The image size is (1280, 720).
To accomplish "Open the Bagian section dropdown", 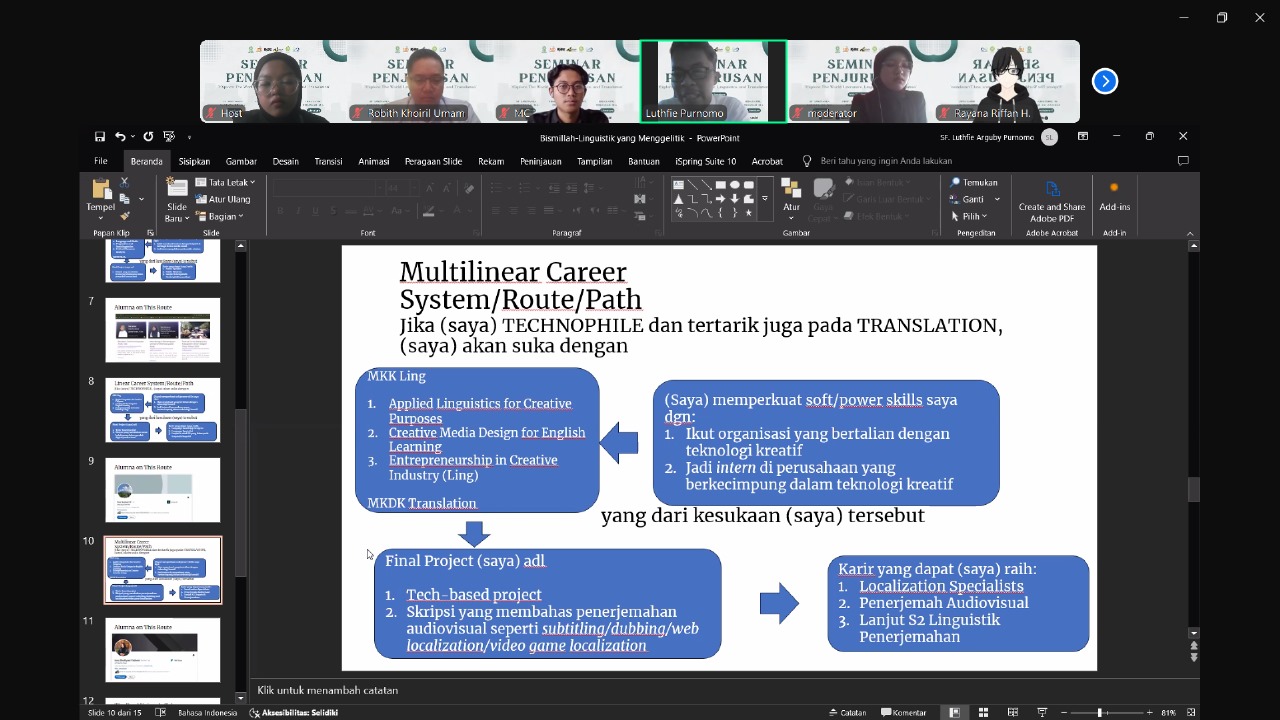I will click(221, 217).
